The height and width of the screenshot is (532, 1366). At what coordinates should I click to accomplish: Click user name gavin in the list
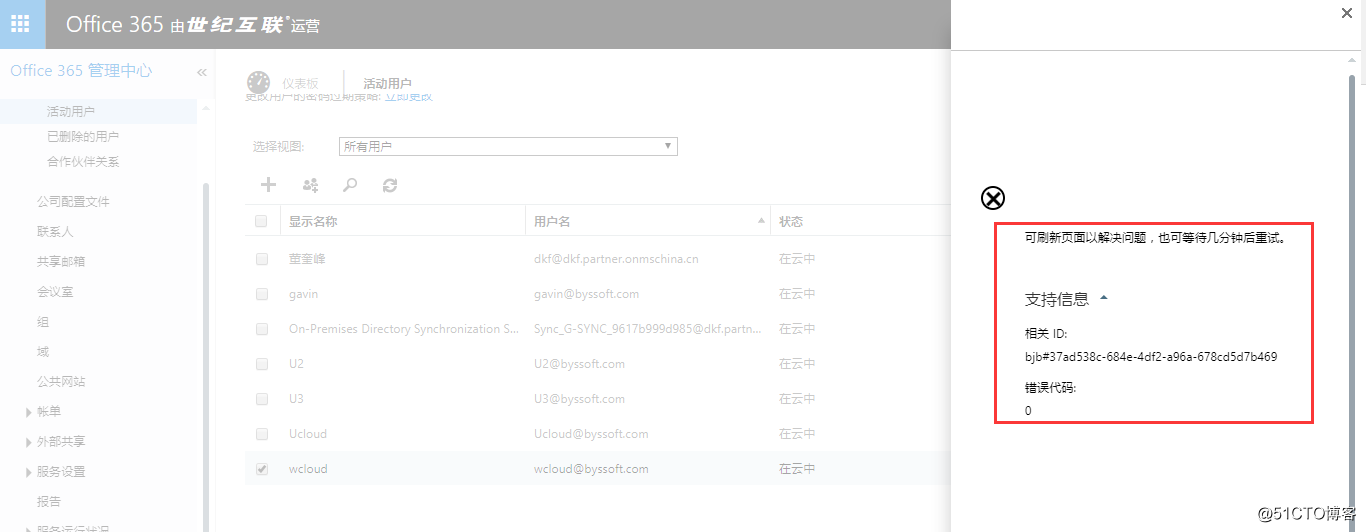click(304, 294)
